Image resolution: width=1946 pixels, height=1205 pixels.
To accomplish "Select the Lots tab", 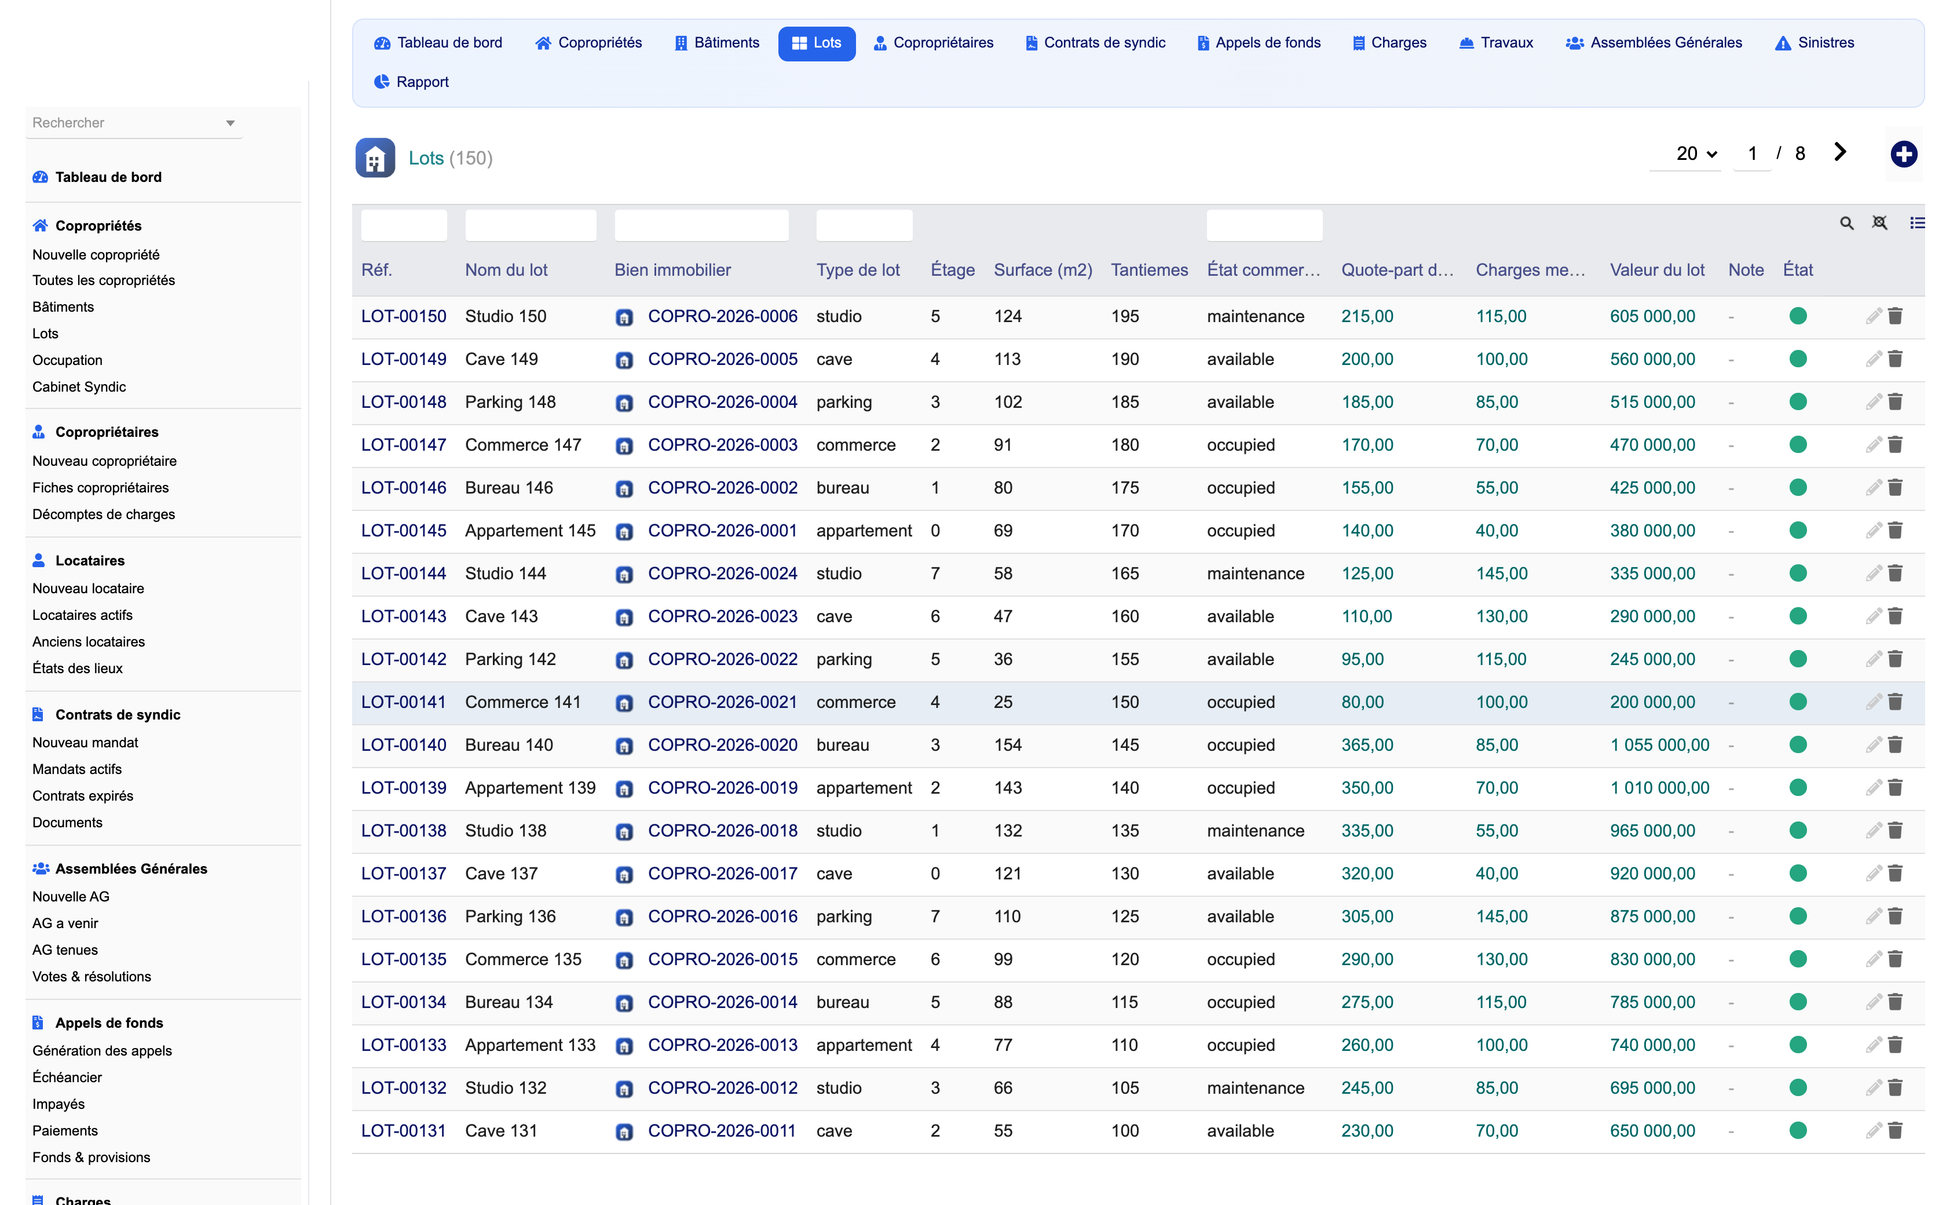I will (817, 43).
